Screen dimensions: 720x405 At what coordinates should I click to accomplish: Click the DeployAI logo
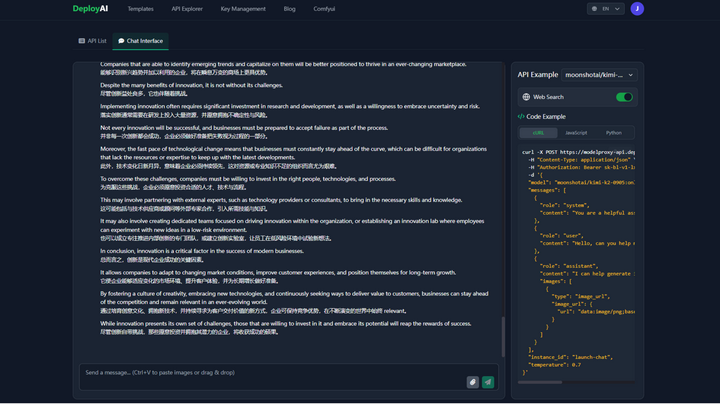[90, 9]
